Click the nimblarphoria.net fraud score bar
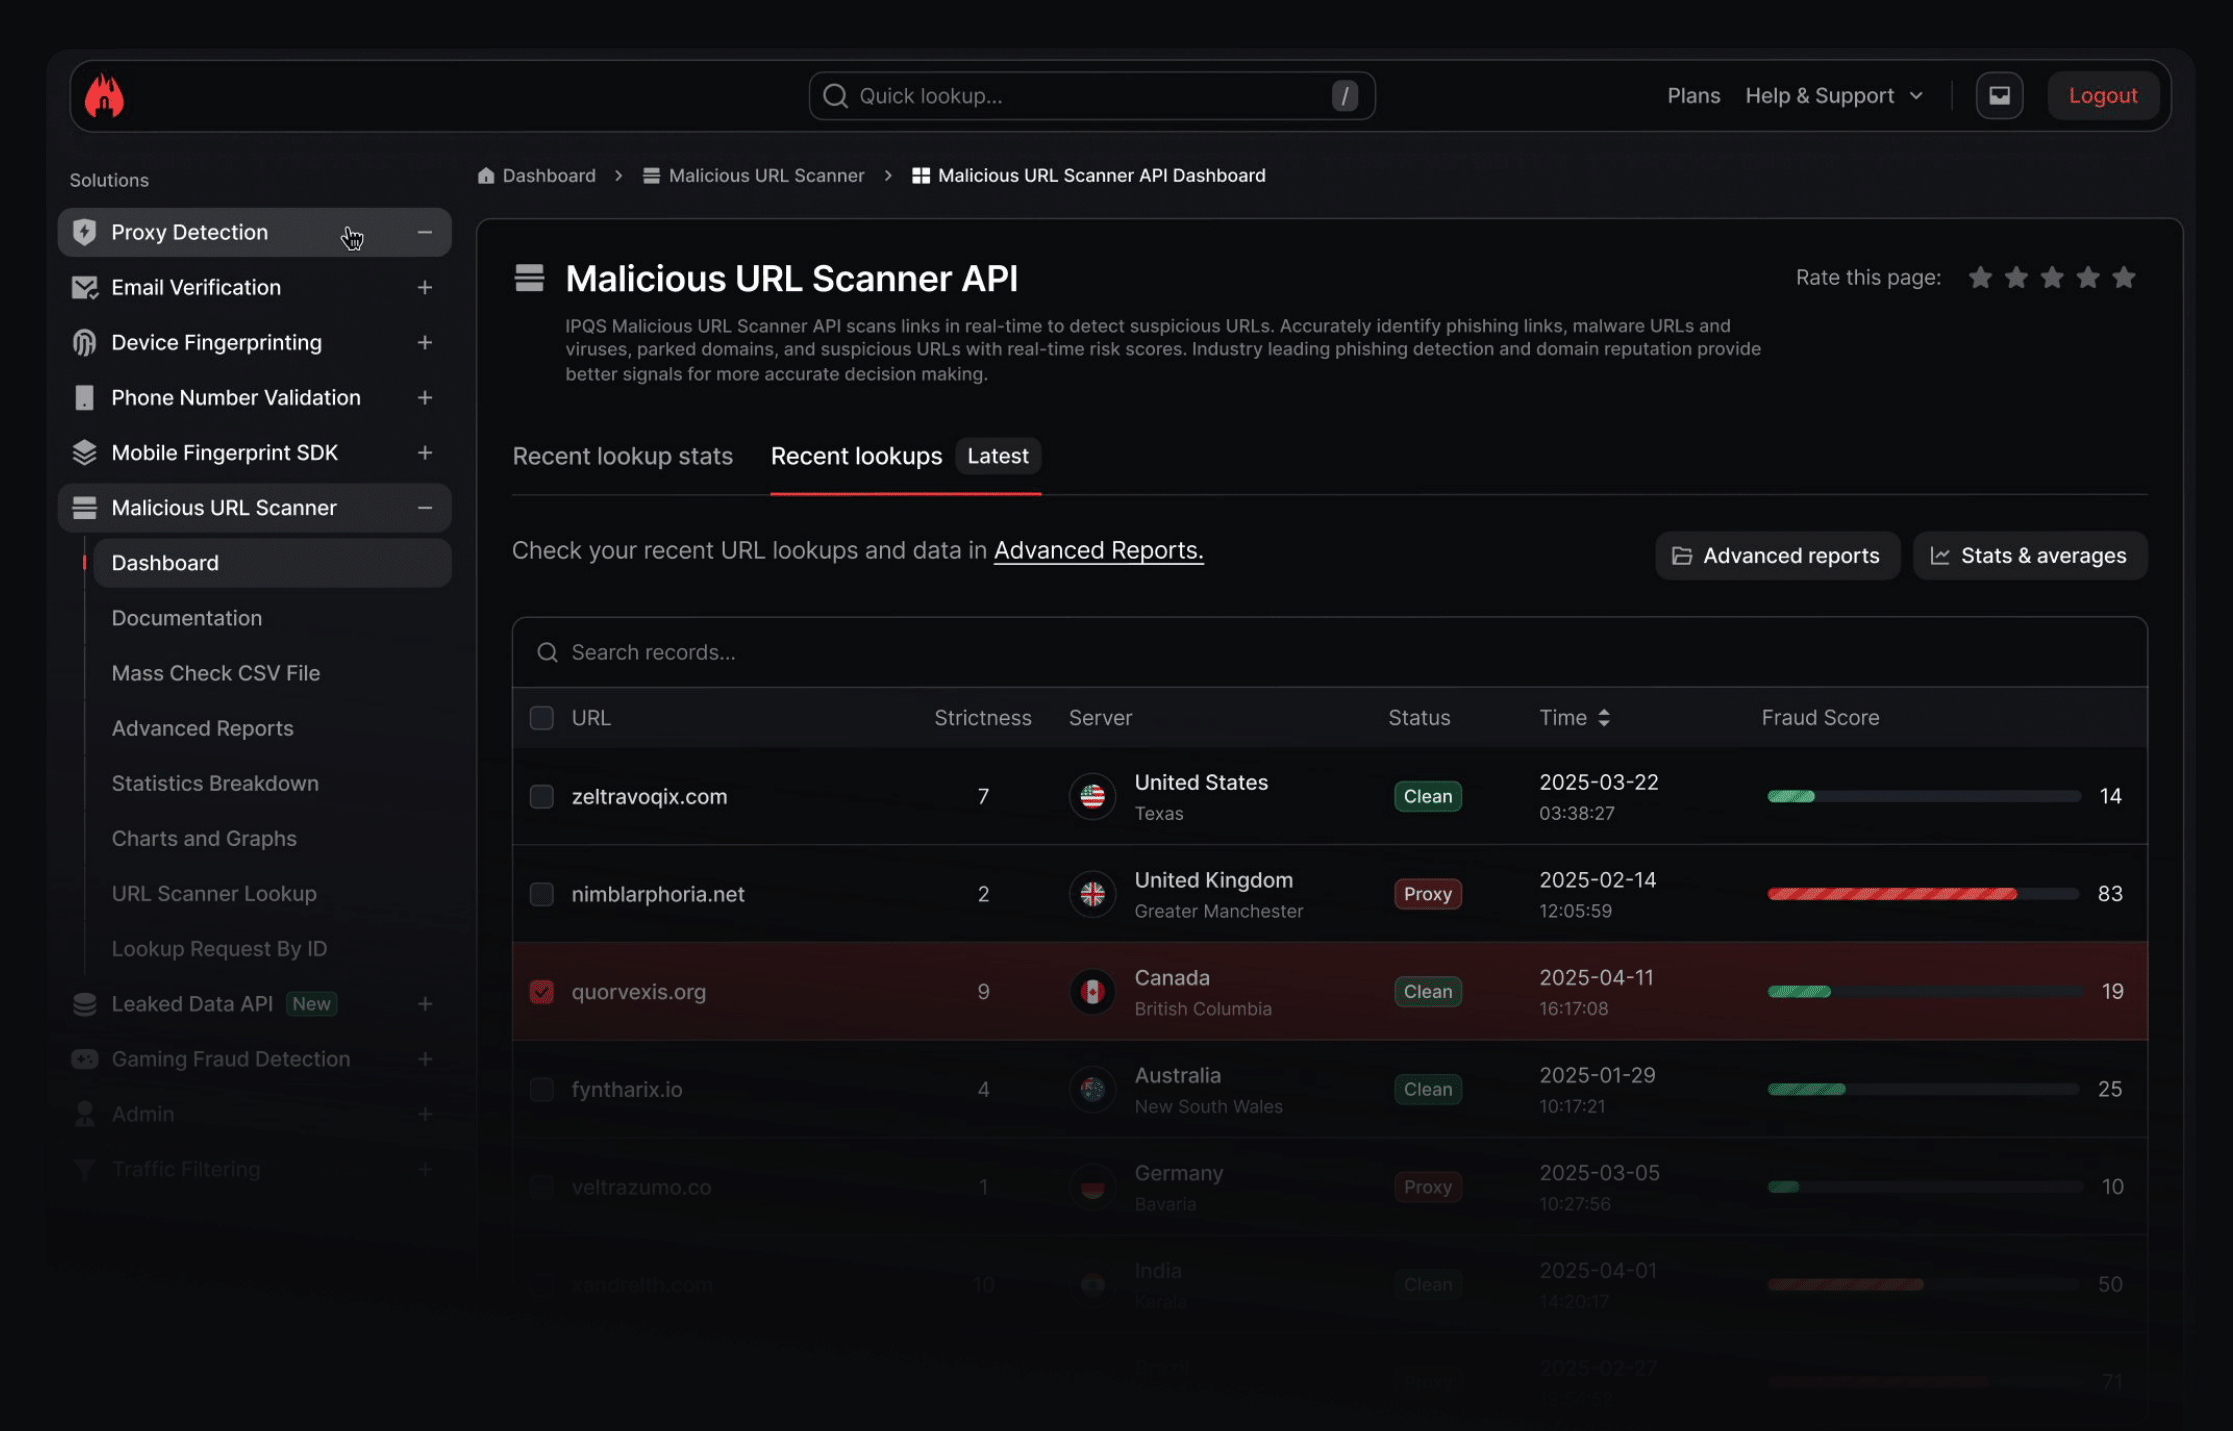 pos(1922,894)
